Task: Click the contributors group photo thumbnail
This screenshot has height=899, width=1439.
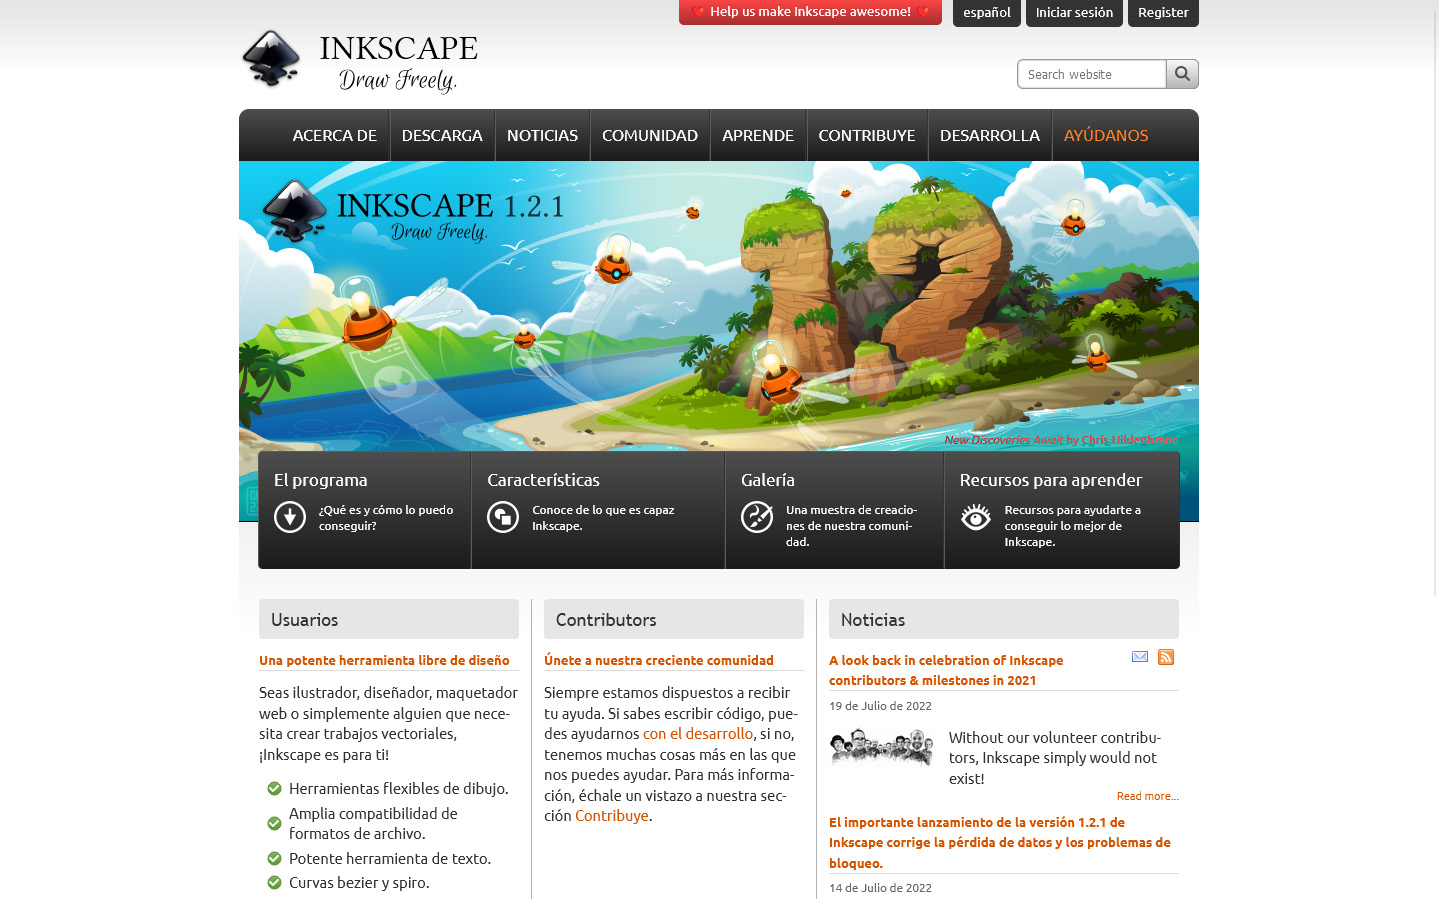Action: pos(881,747)
